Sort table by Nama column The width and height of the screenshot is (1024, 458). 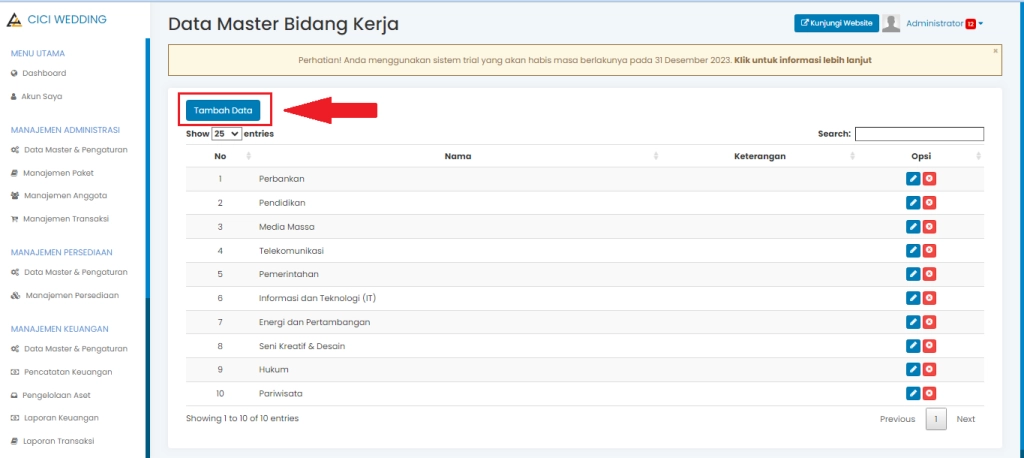(x=458, y=156)
